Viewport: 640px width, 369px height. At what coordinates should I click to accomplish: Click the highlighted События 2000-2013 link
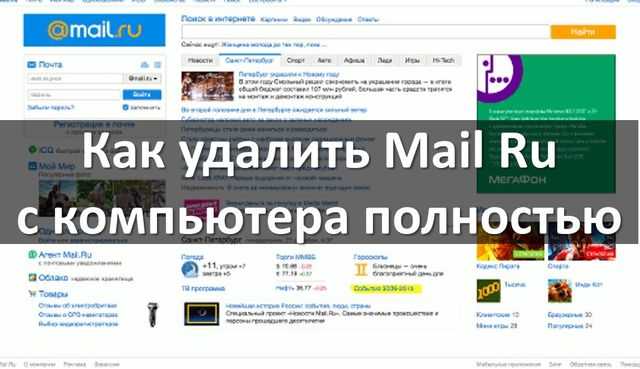coord(384,289)
